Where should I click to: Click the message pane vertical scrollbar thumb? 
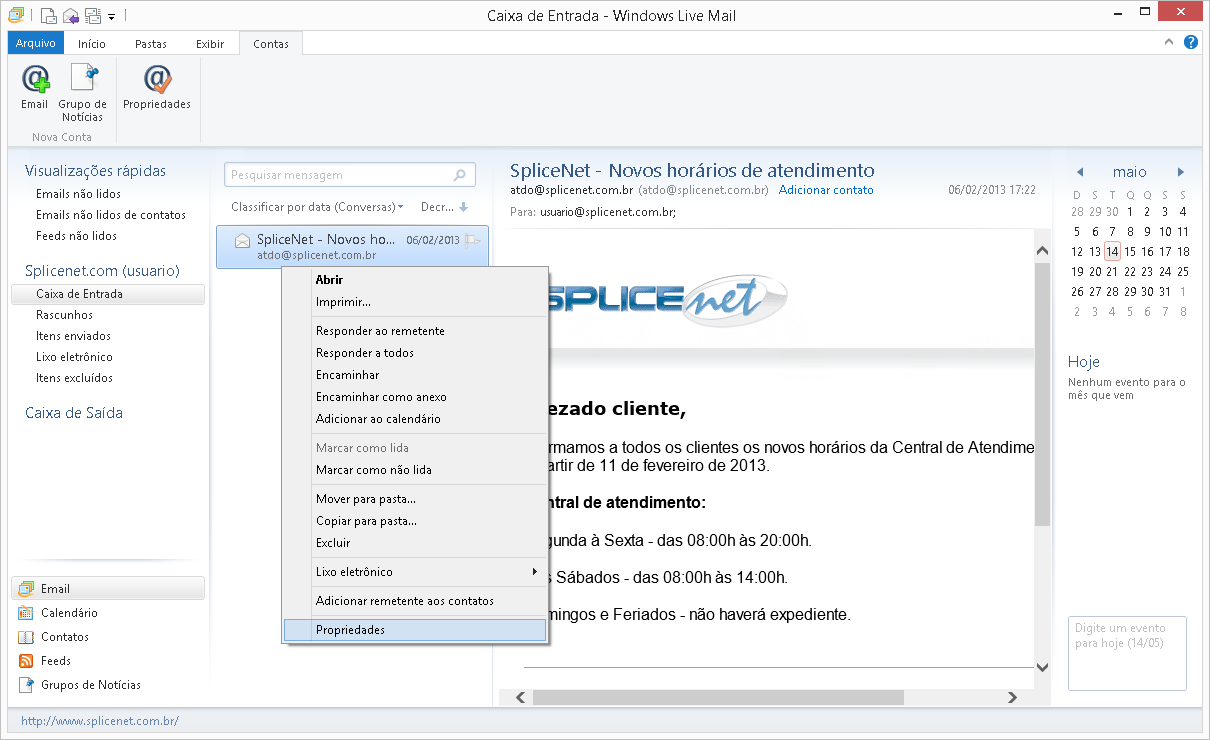pos(1042,393)
